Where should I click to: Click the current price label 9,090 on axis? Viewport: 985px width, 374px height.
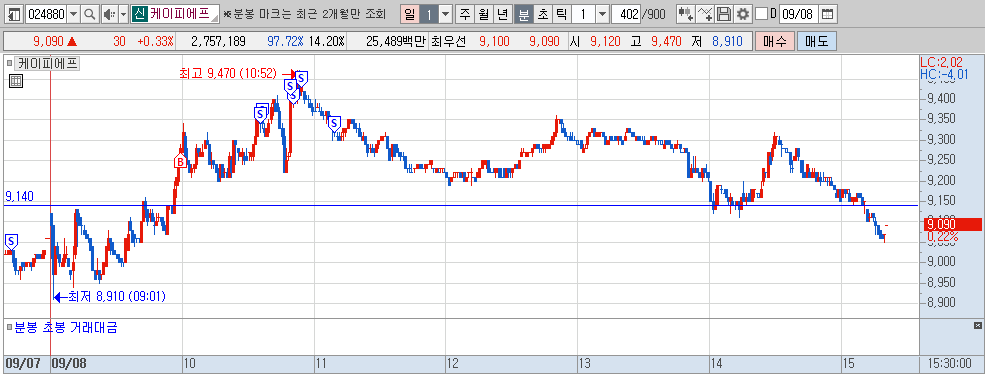(x=952, y=224)
